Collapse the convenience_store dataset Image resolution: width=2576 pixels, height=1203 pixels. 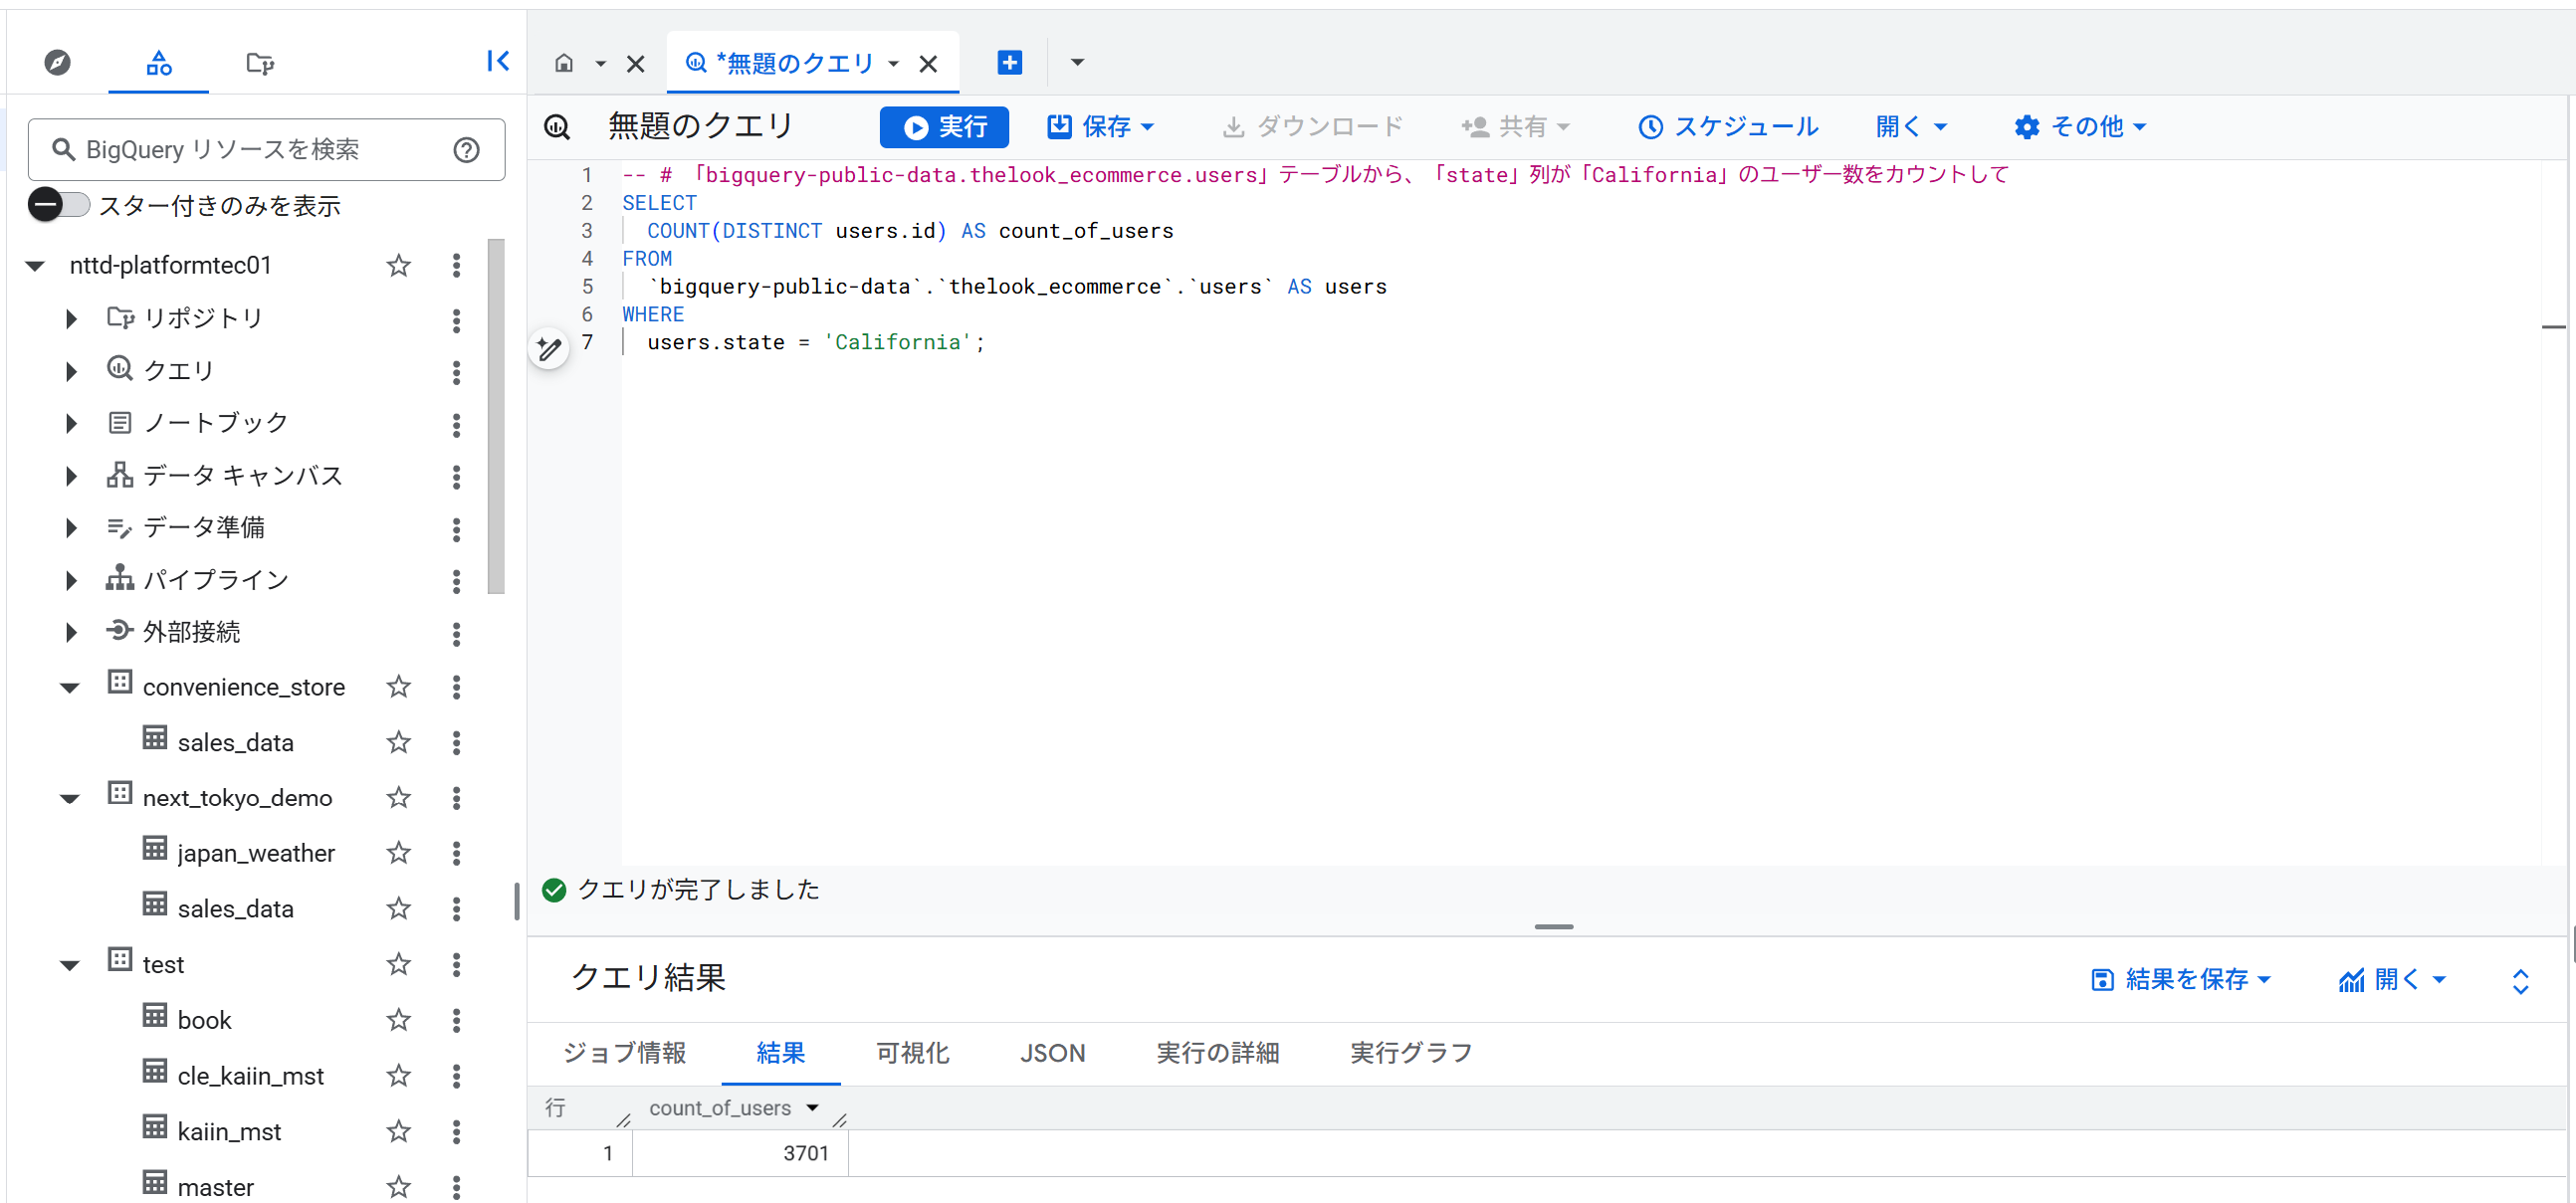point(69,686)
